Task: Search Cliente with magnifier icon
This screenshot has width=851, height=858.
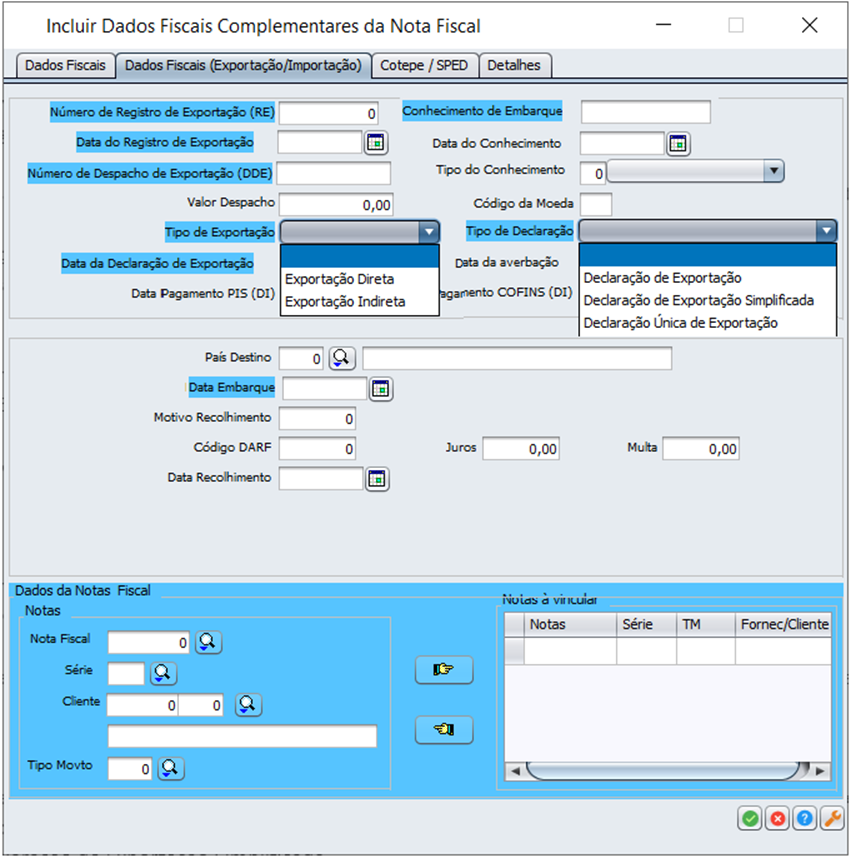Action: point(248,704)
